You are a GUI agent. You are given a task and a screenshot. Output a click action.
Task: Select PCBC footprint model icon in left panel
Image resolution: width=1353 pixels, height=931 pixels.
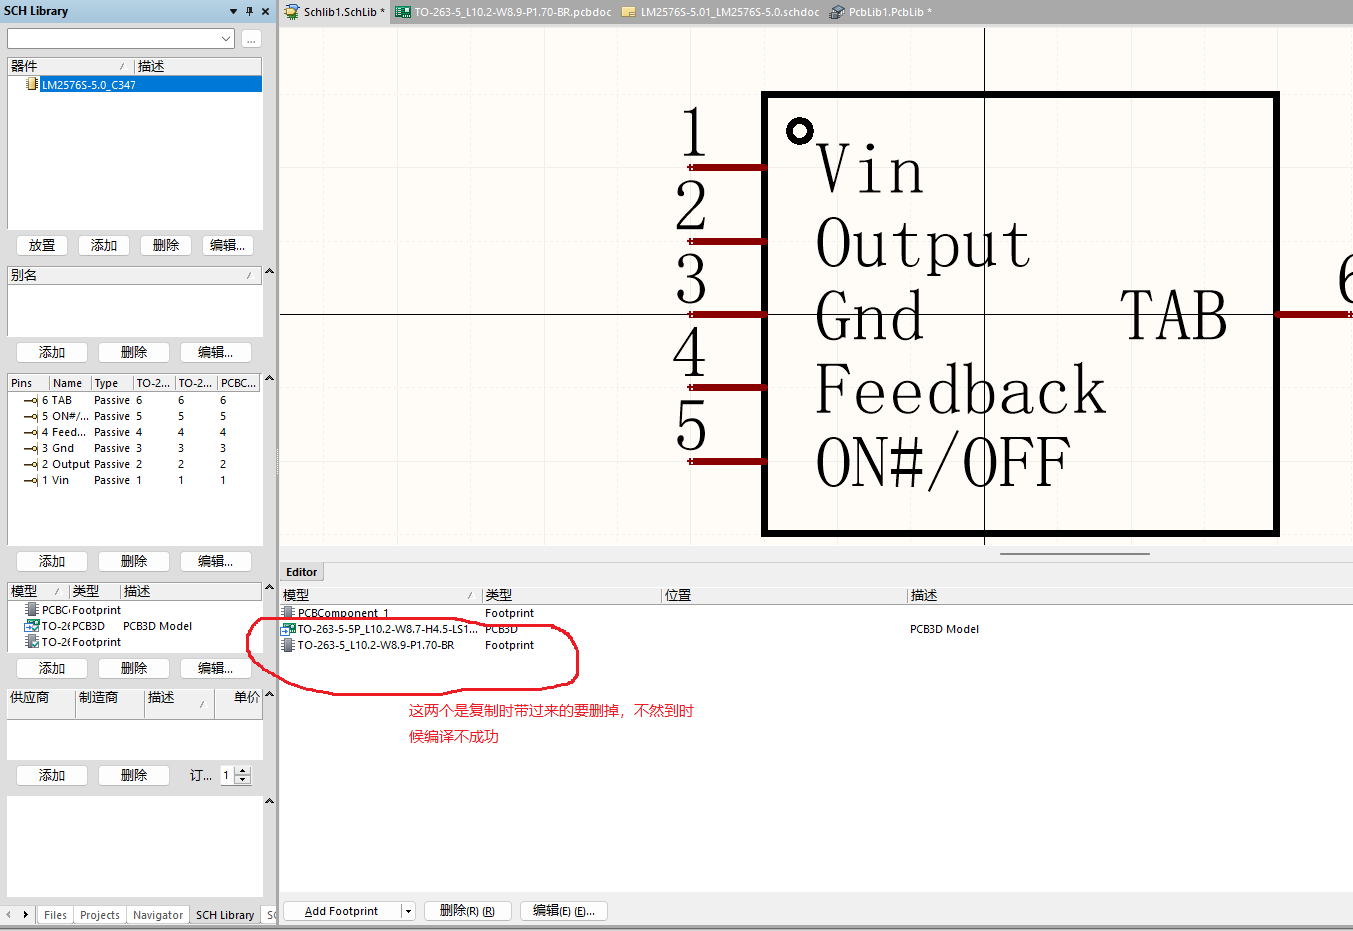pyautogui.click(x=32, y=610)
